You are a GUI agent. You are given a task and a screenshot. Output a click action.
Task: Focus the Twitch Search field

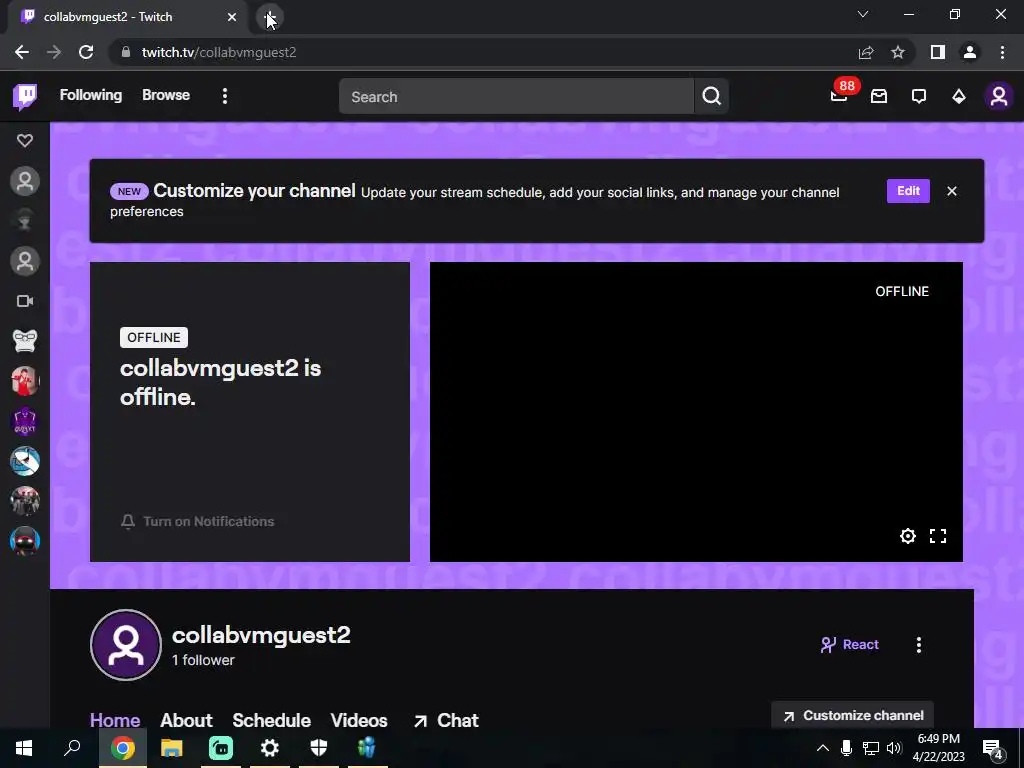coord(517,97)
